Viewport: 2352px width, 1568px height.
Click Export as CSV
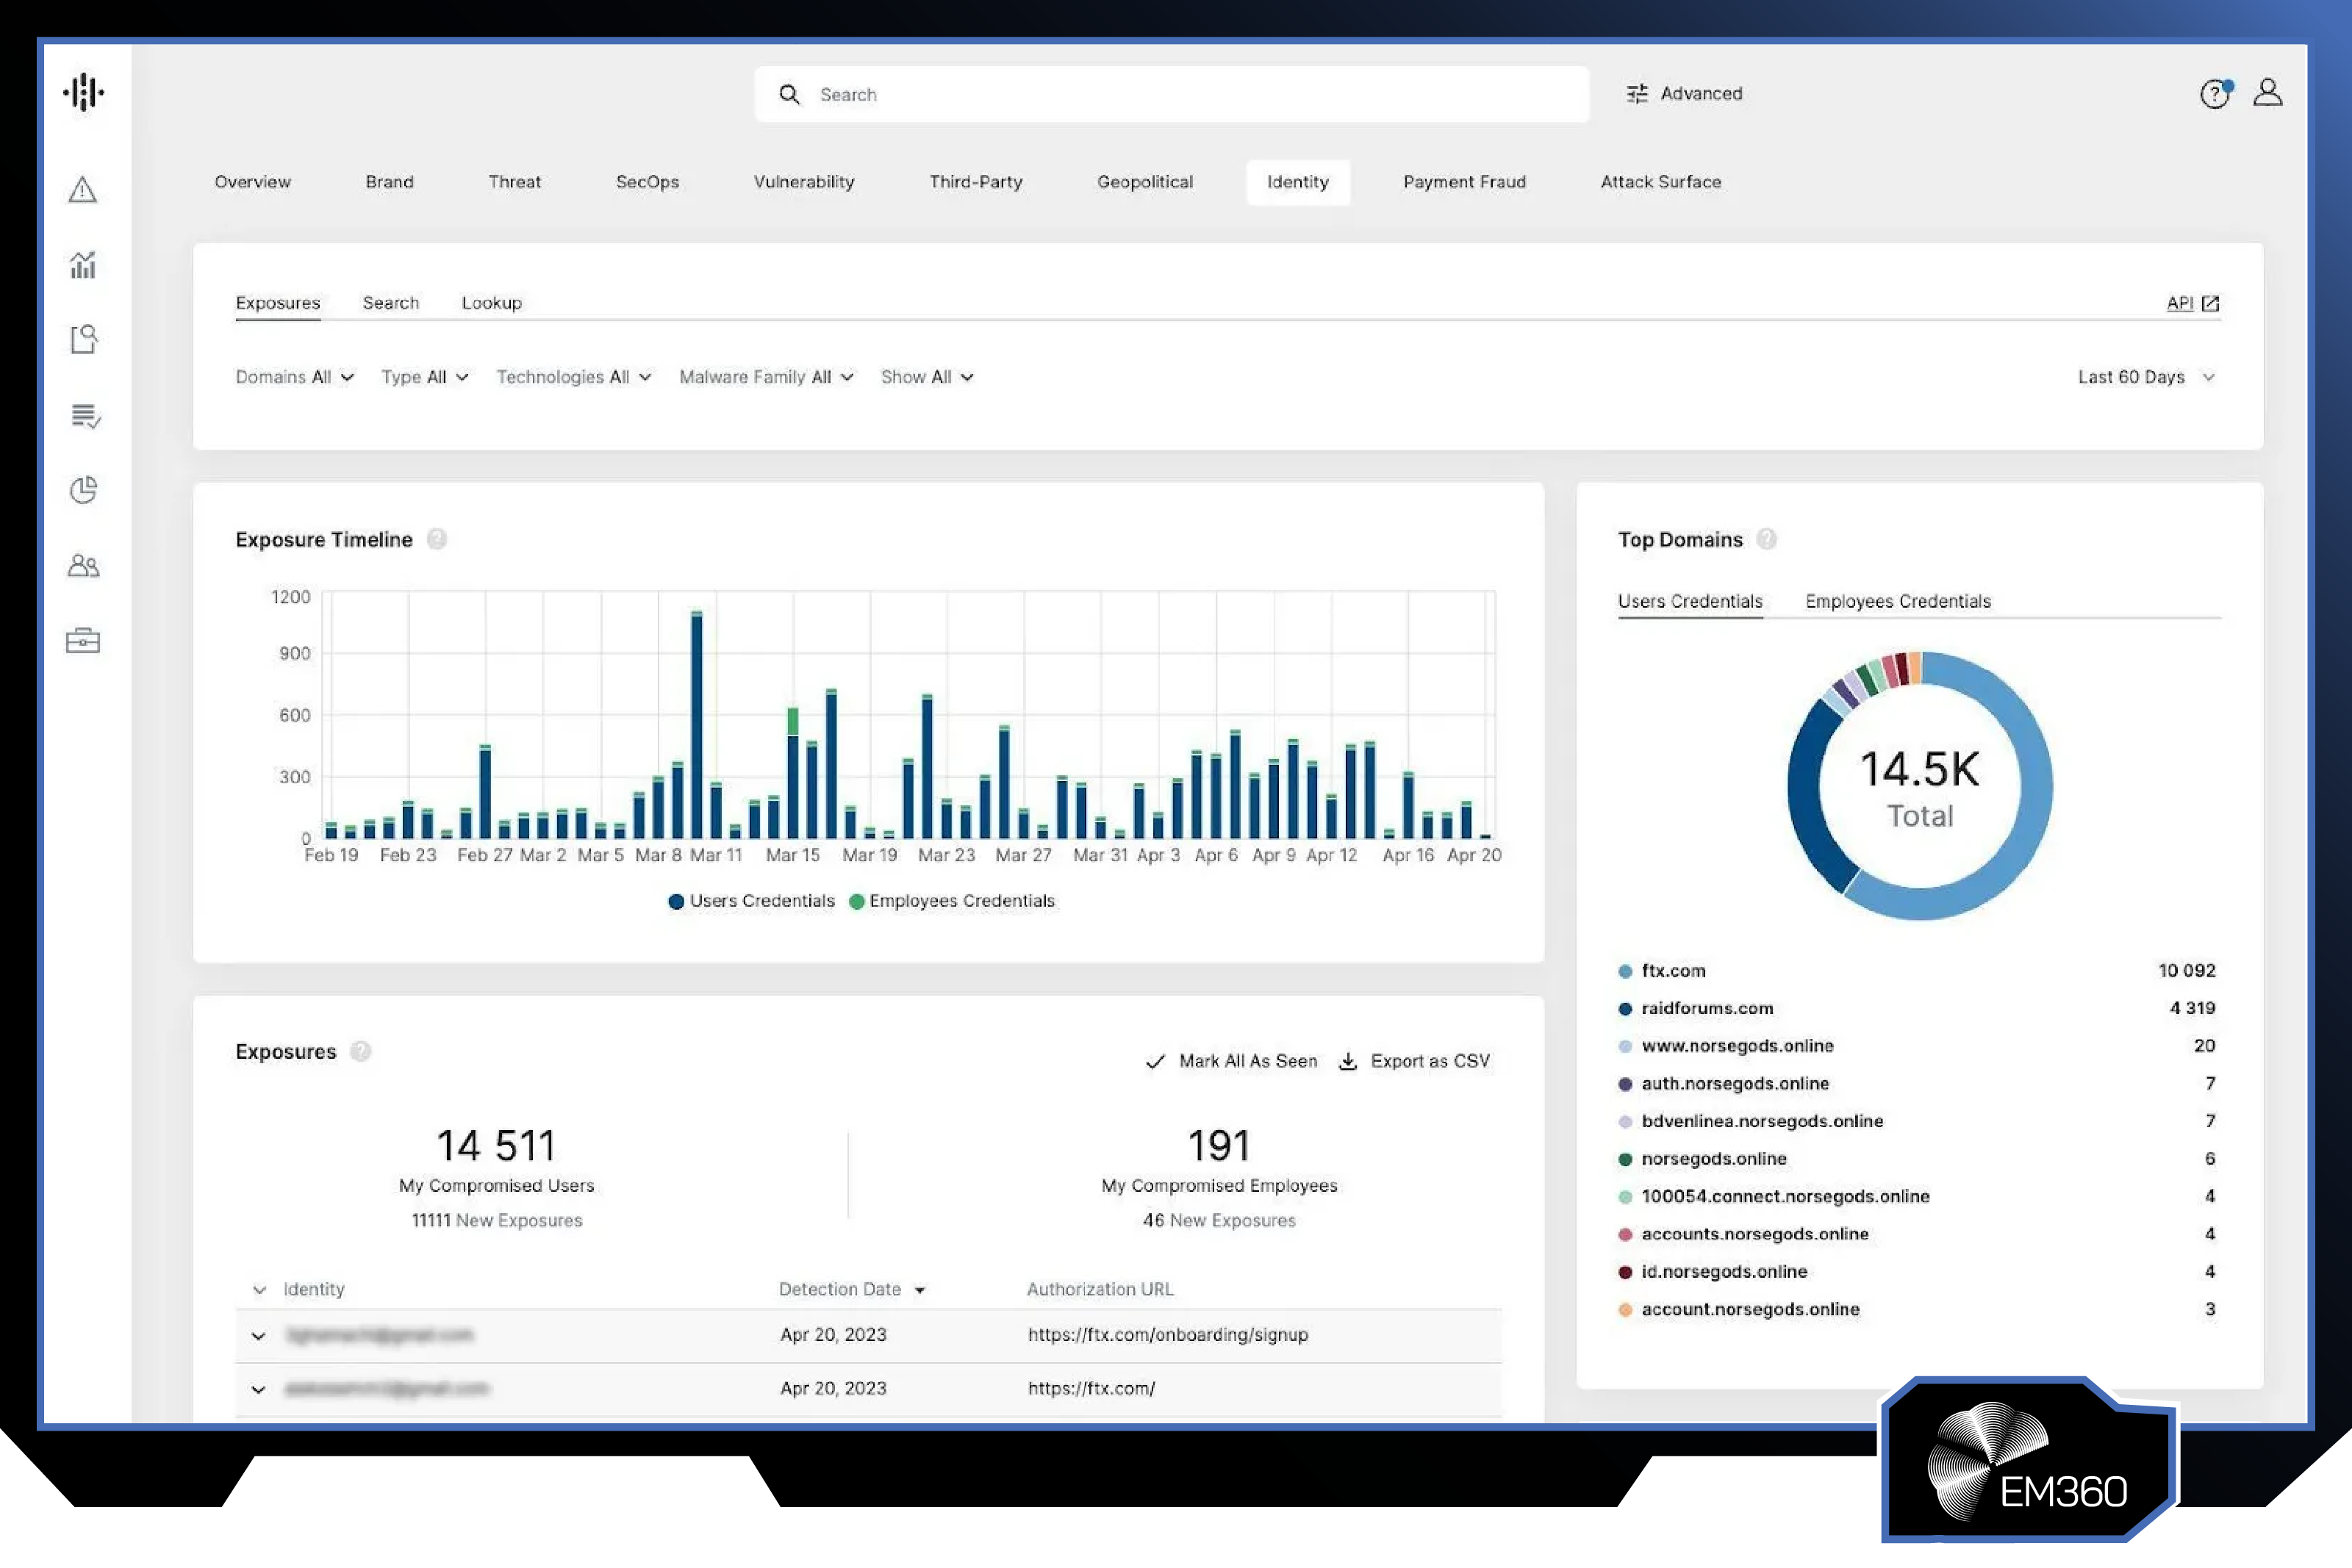pyautogui.click(x=1414, y=1061)
